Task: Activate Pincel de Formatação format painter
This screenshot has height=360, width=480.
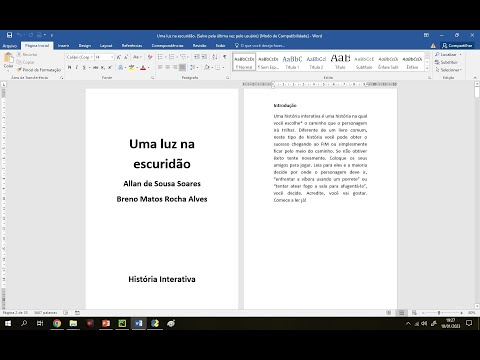Action: [x=39, y=70]
